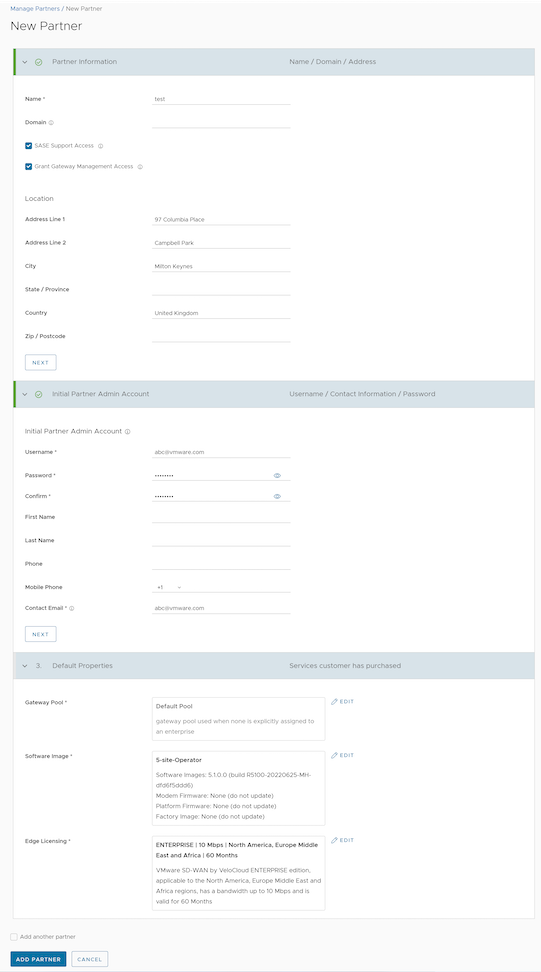
Task: Open Mobile Phone country code dropdown
Action: [169, 587]
